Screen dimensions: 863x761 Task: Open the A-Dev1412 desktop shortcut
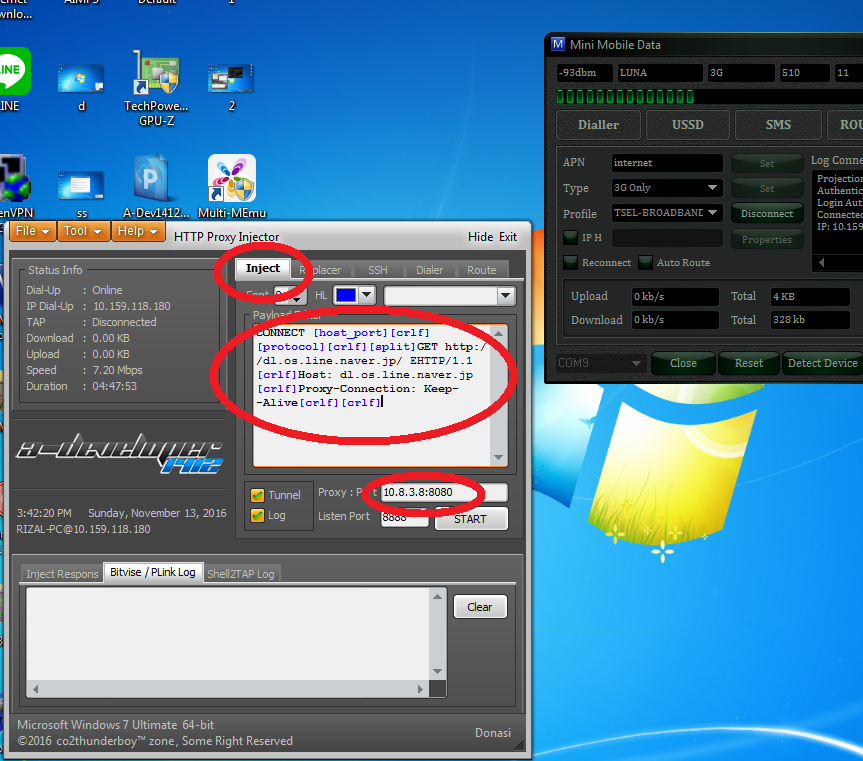coord(152,175)
